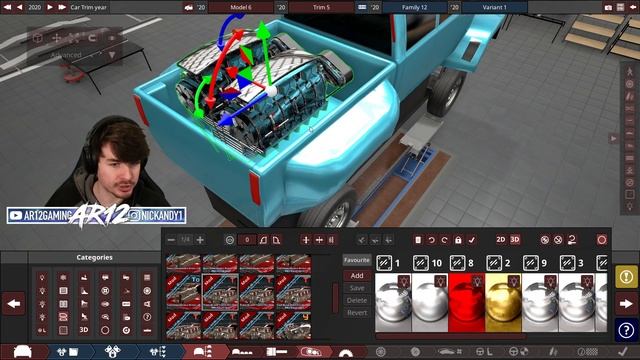Select the gold material swatch
640x360 pixels.
[x=503, y=302]
